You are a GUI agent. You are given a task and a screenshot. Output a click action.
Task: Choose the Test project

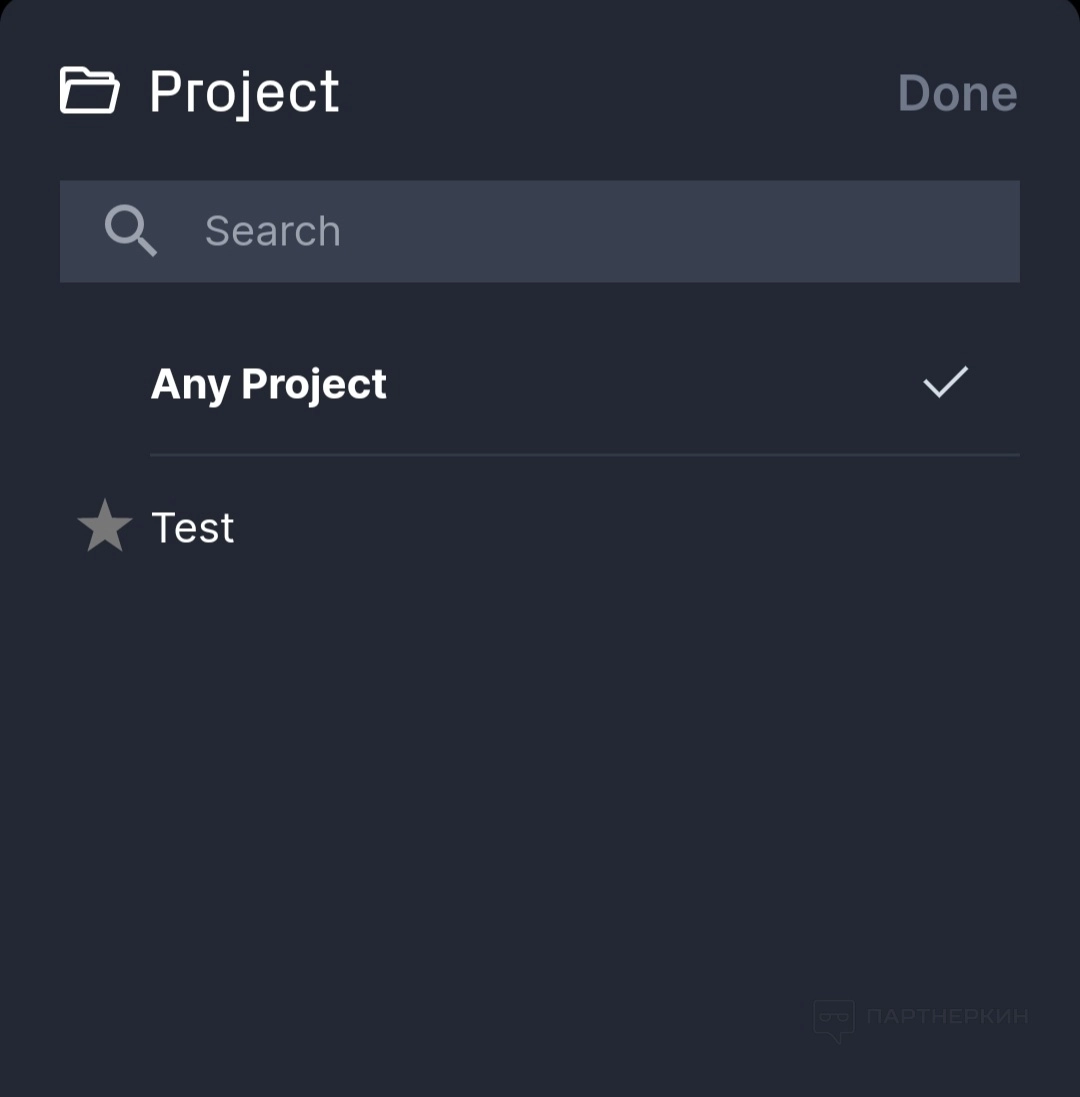point(193,527)
